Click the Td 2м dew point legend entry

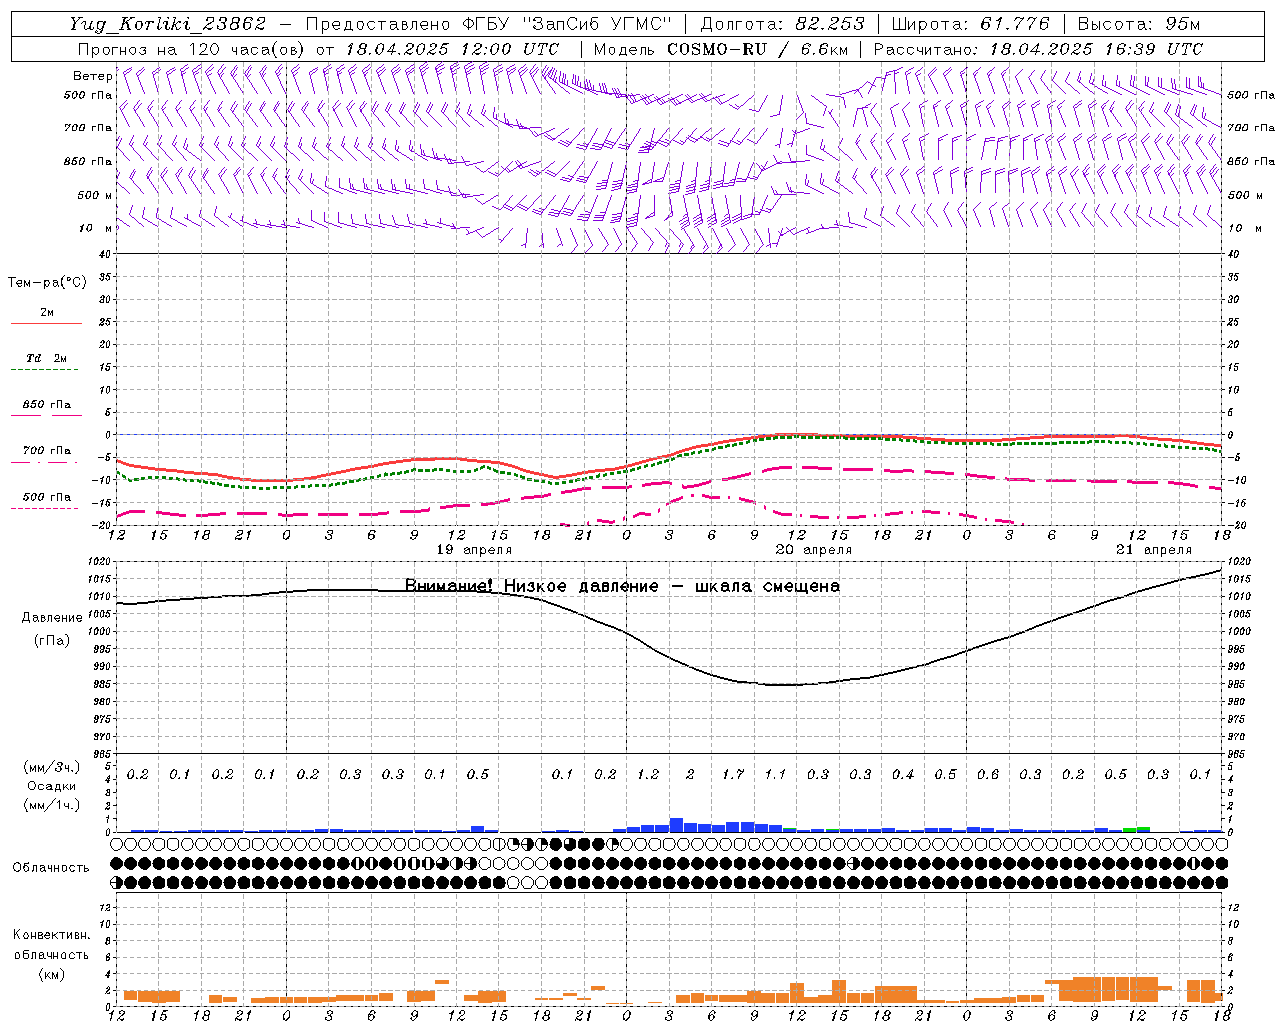coord(47,358)
